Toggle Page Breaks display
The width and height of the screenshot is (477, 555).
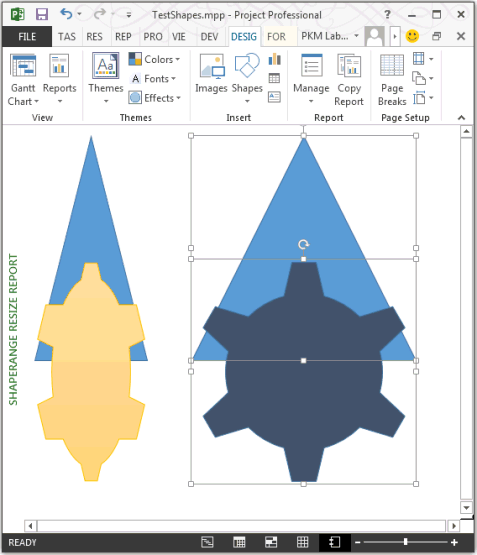point(392,80)
